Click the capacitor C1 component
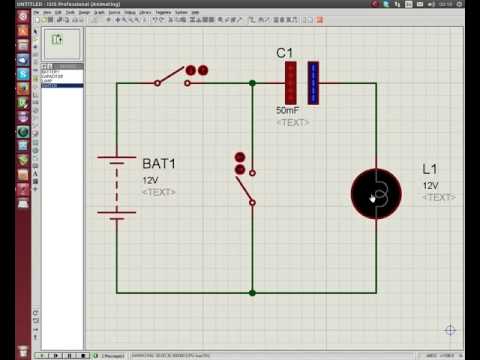 [x=302, y=83]
